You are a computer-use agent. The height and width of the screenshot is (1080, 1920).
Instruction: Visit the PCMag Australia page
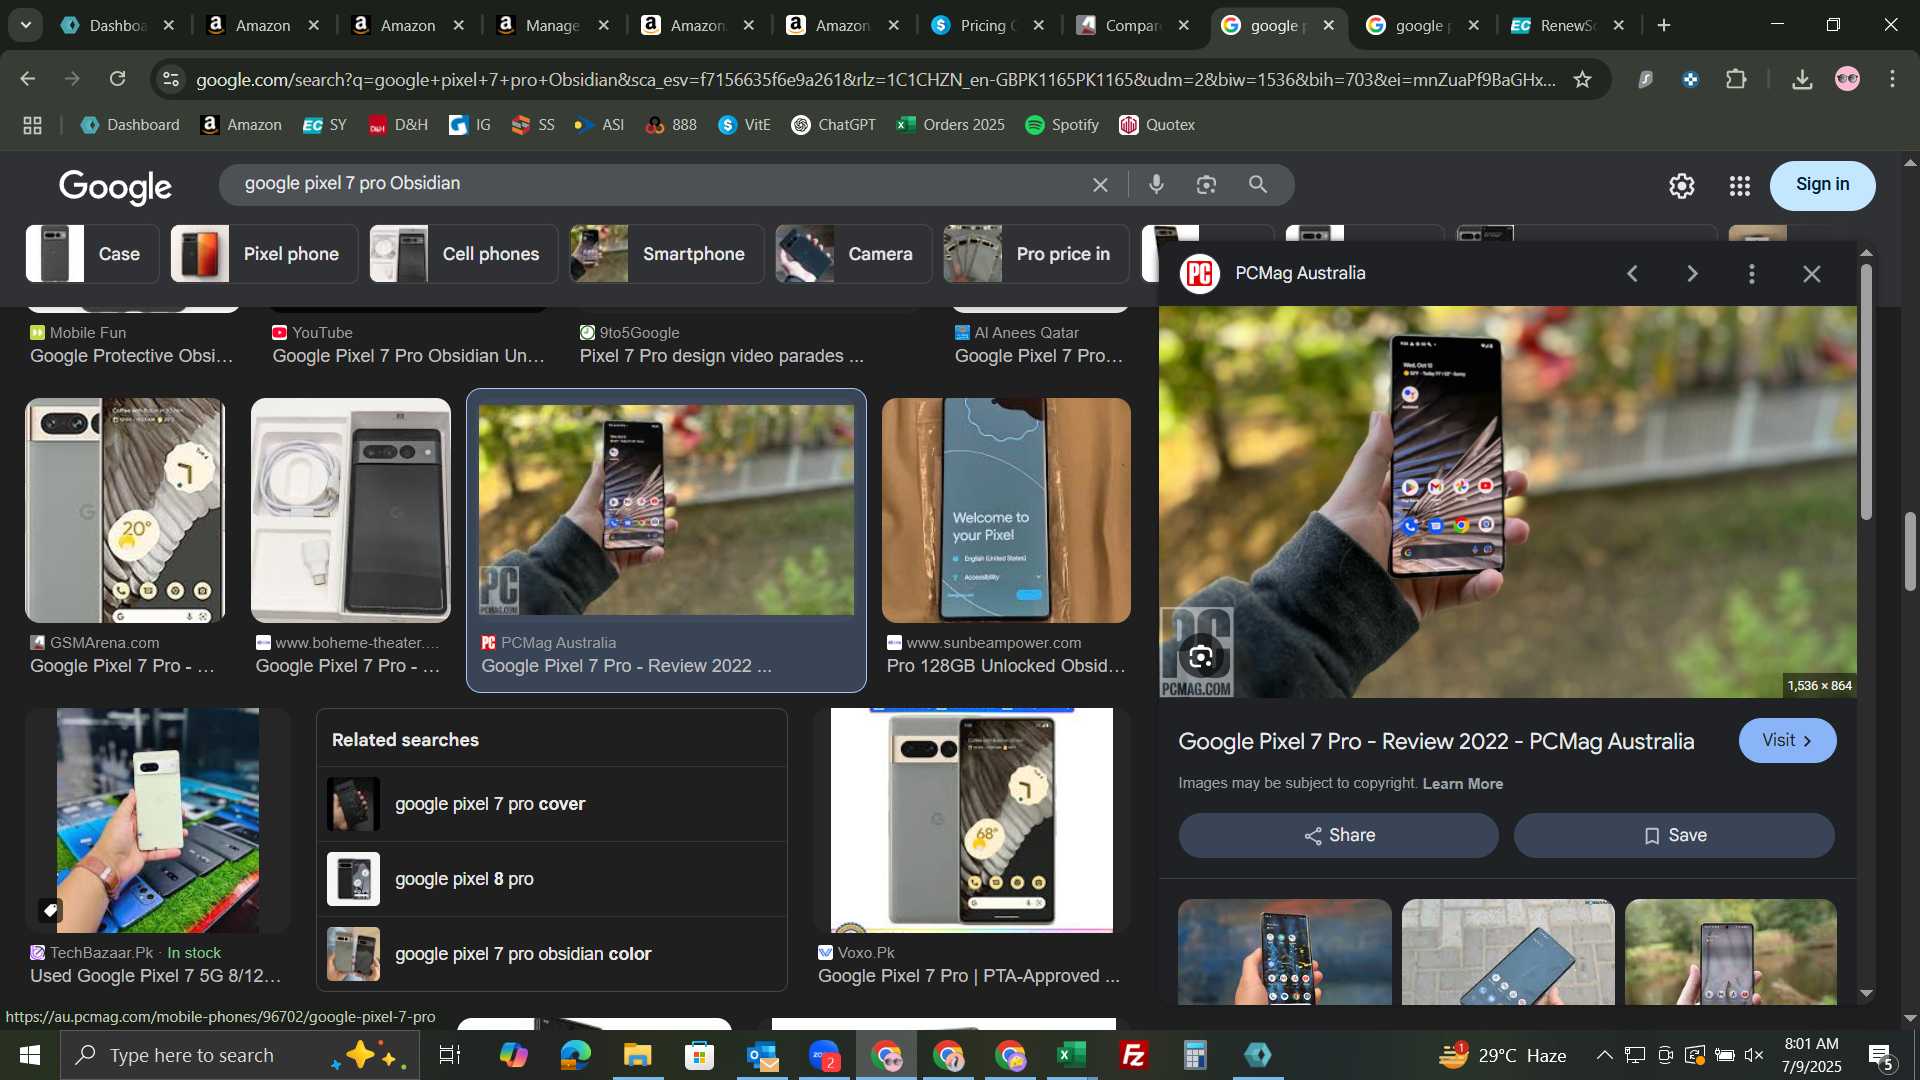1787,741
